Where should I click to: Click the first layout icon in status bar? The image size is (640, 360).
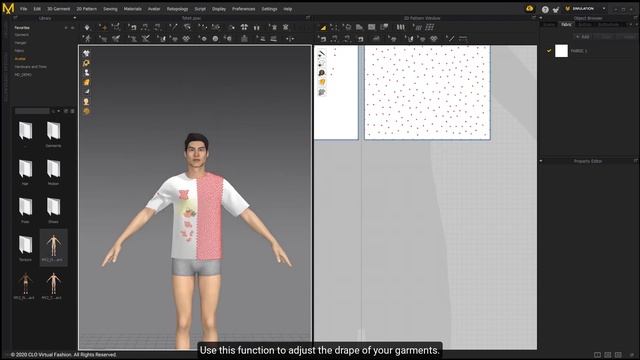(597, 355)
